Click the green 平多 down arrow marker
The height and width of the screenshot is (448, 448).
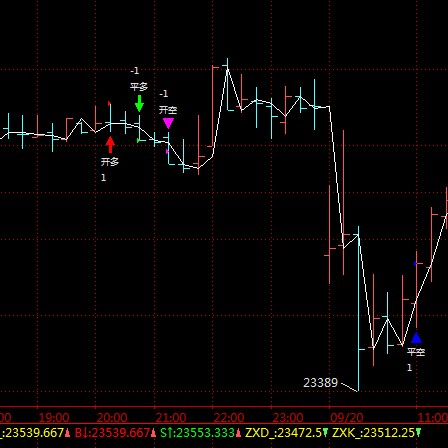click(139, 103)
